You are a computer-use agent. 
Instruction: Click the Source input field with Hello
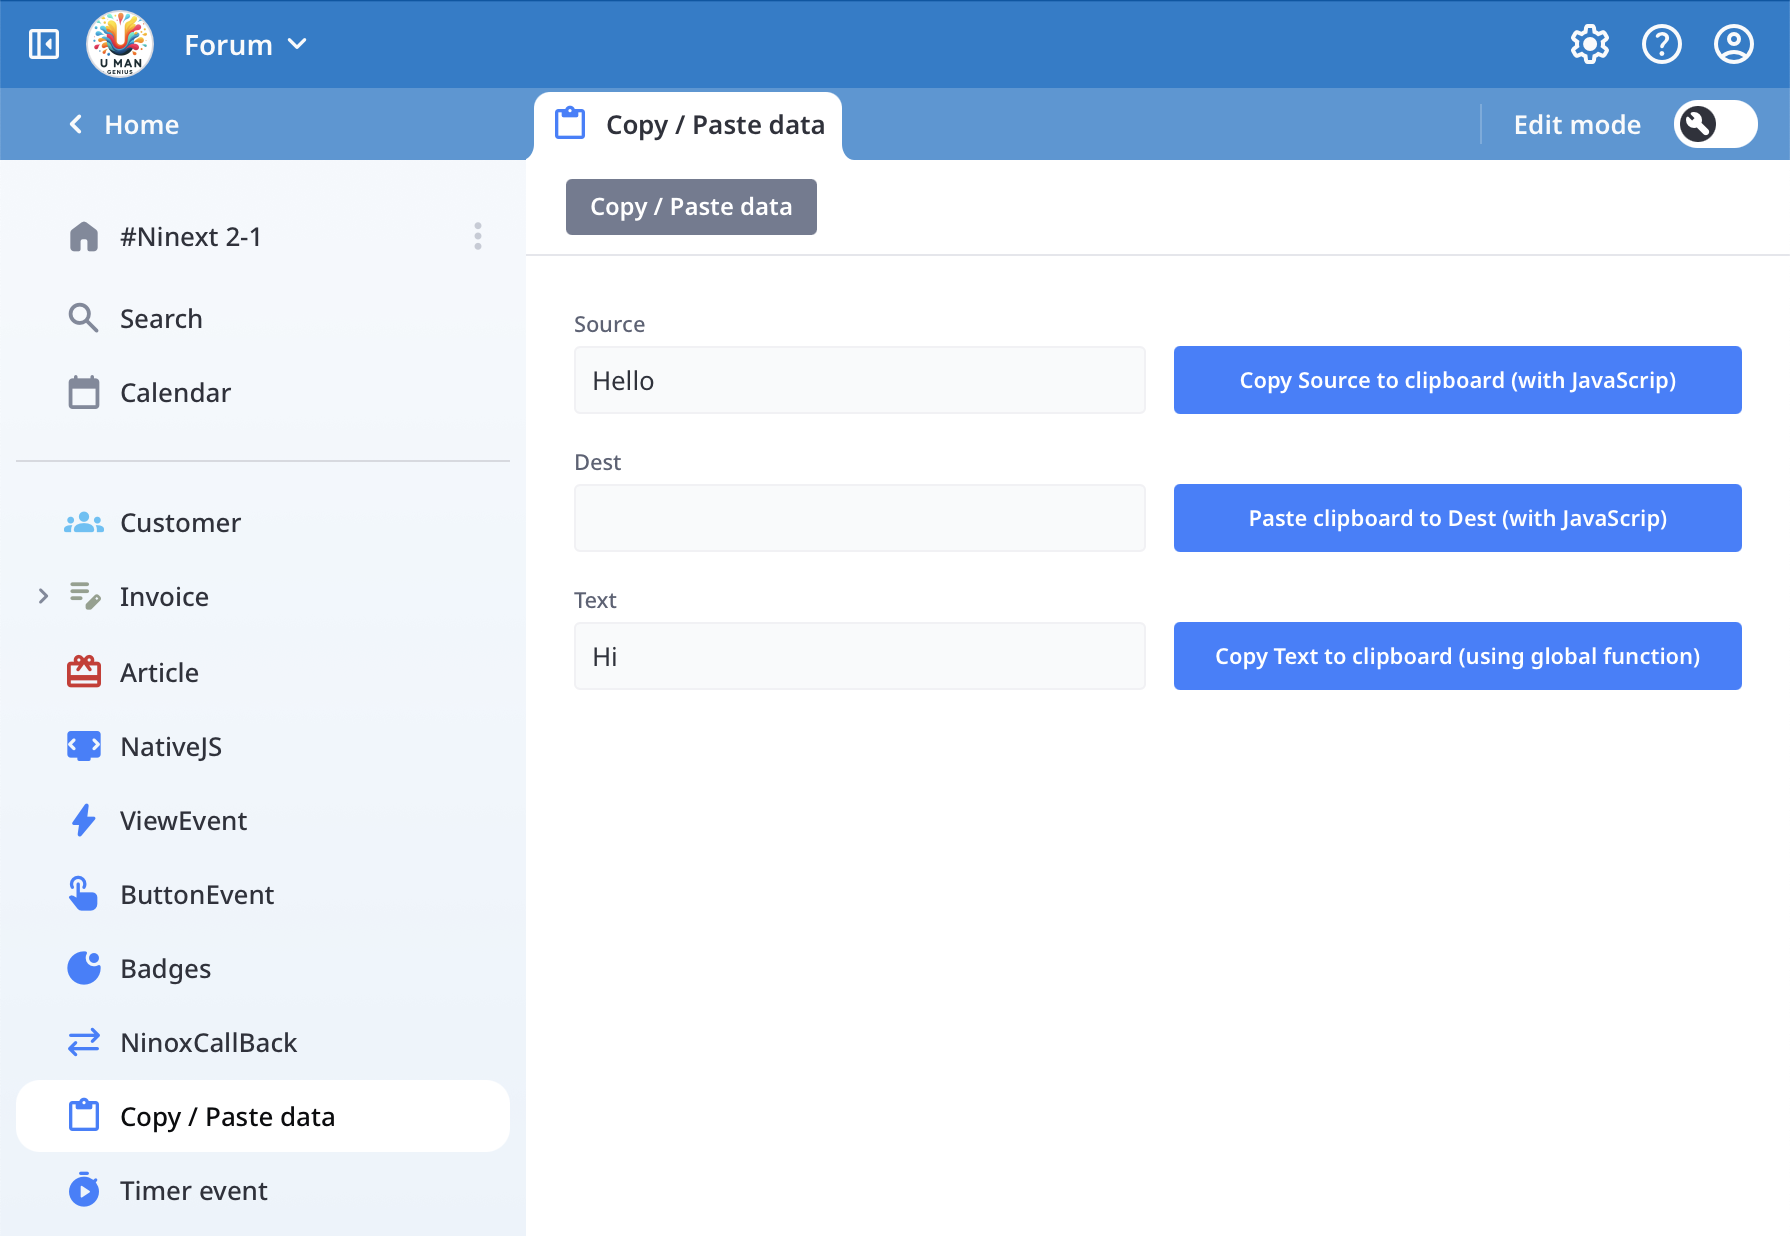click(860, 380)
